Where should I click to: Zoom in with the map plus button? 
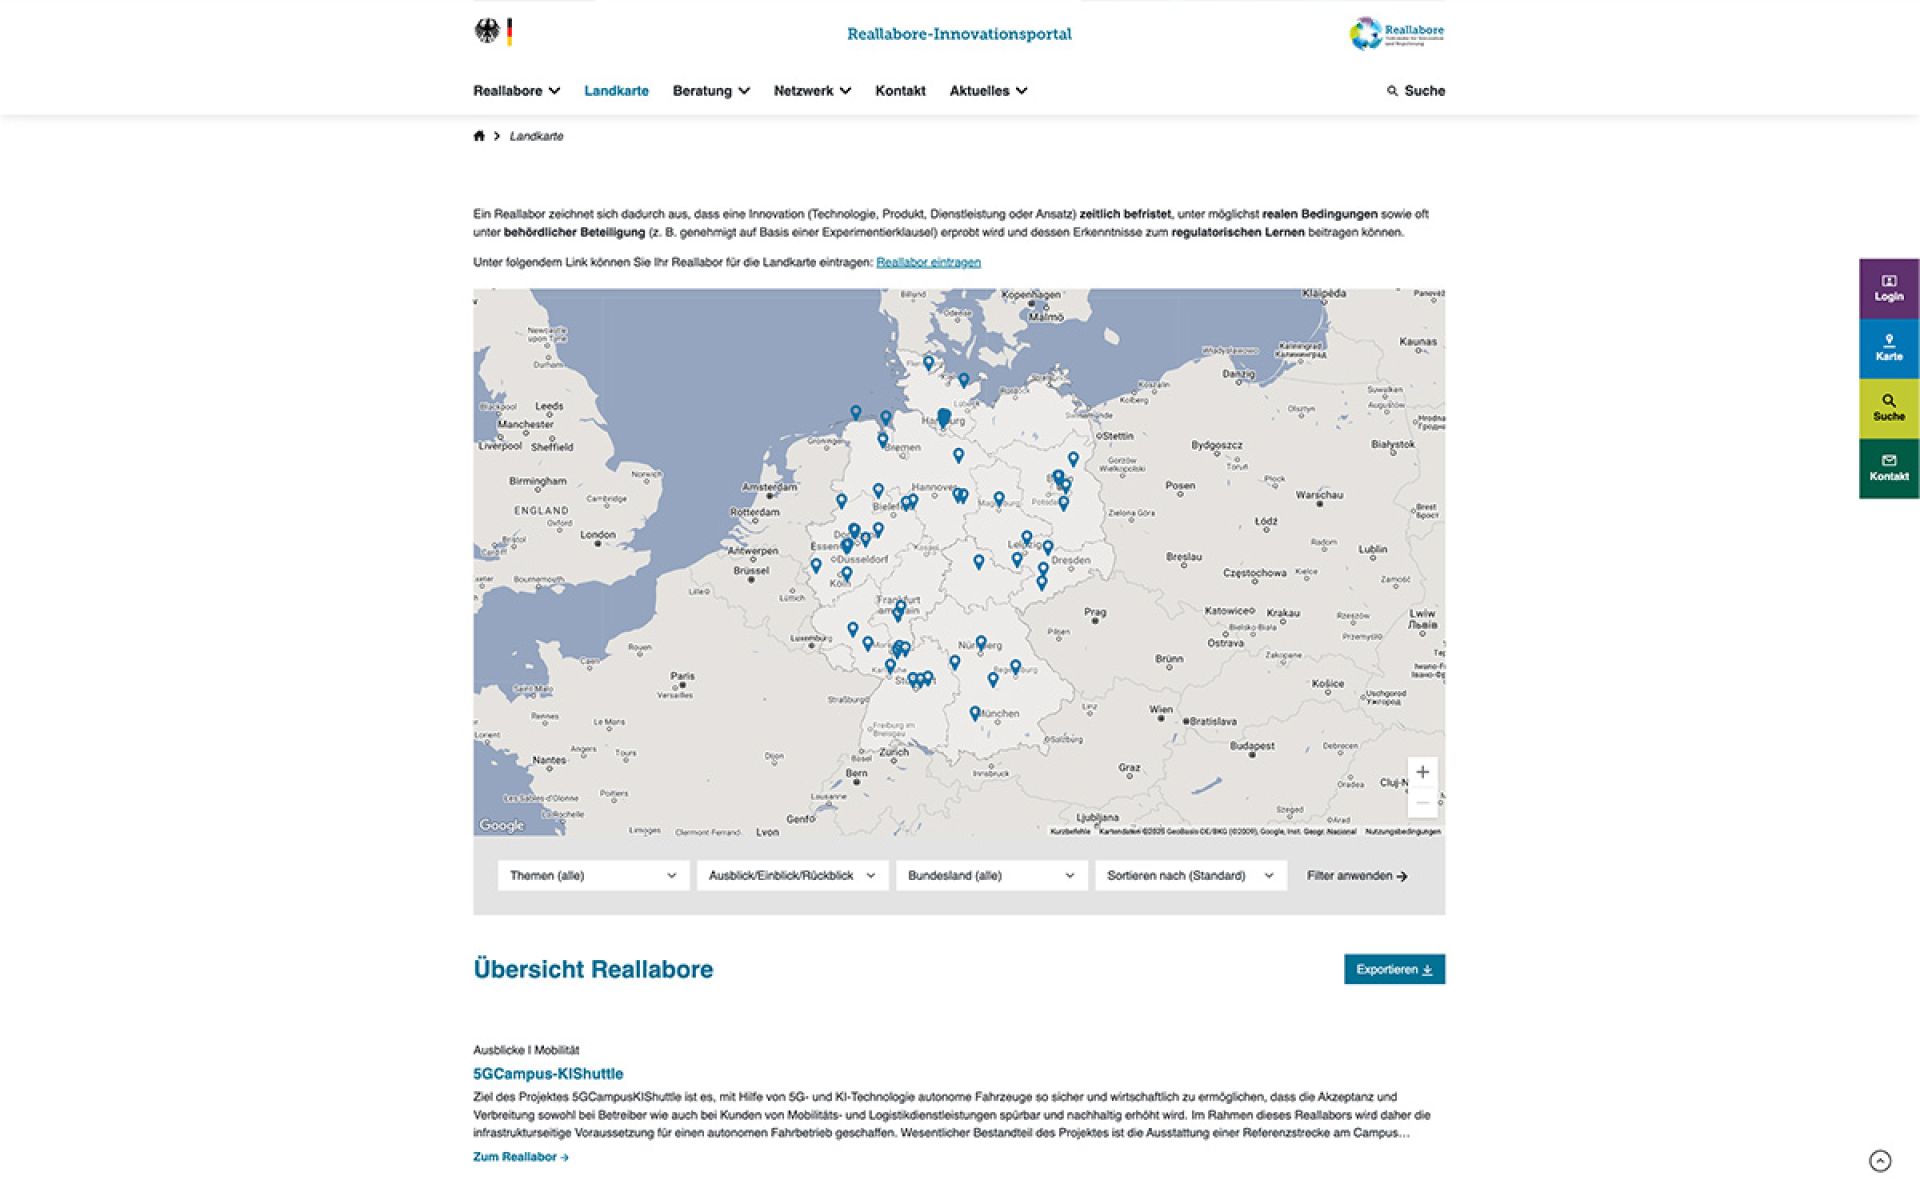click(1422, 772)
